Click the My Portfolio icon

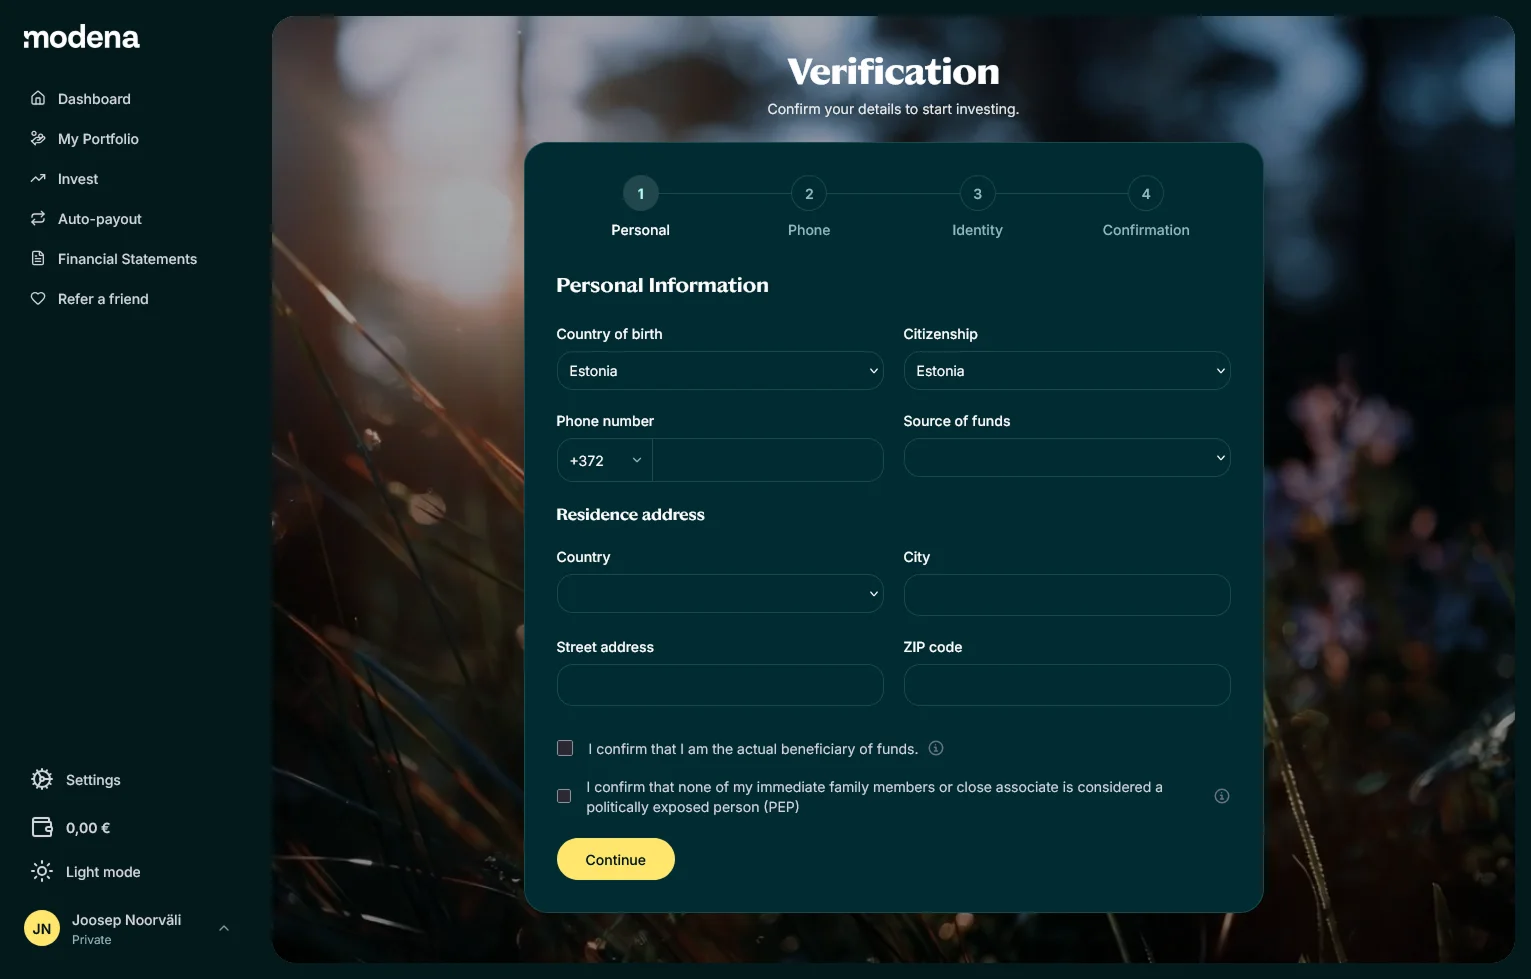pos(38,138)
